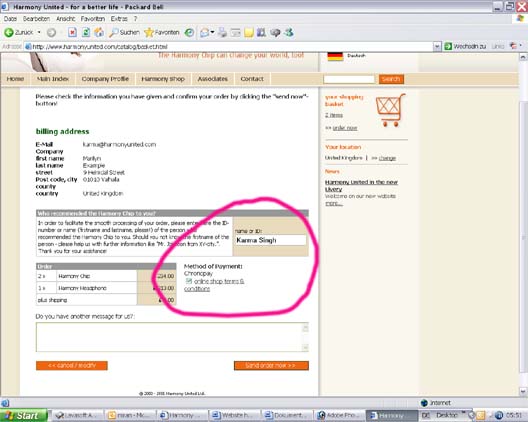Switch to Adobe Pho... taskbar item
Image resolution: width=528 pixels, height=422 pixels.
click(339, 416)
